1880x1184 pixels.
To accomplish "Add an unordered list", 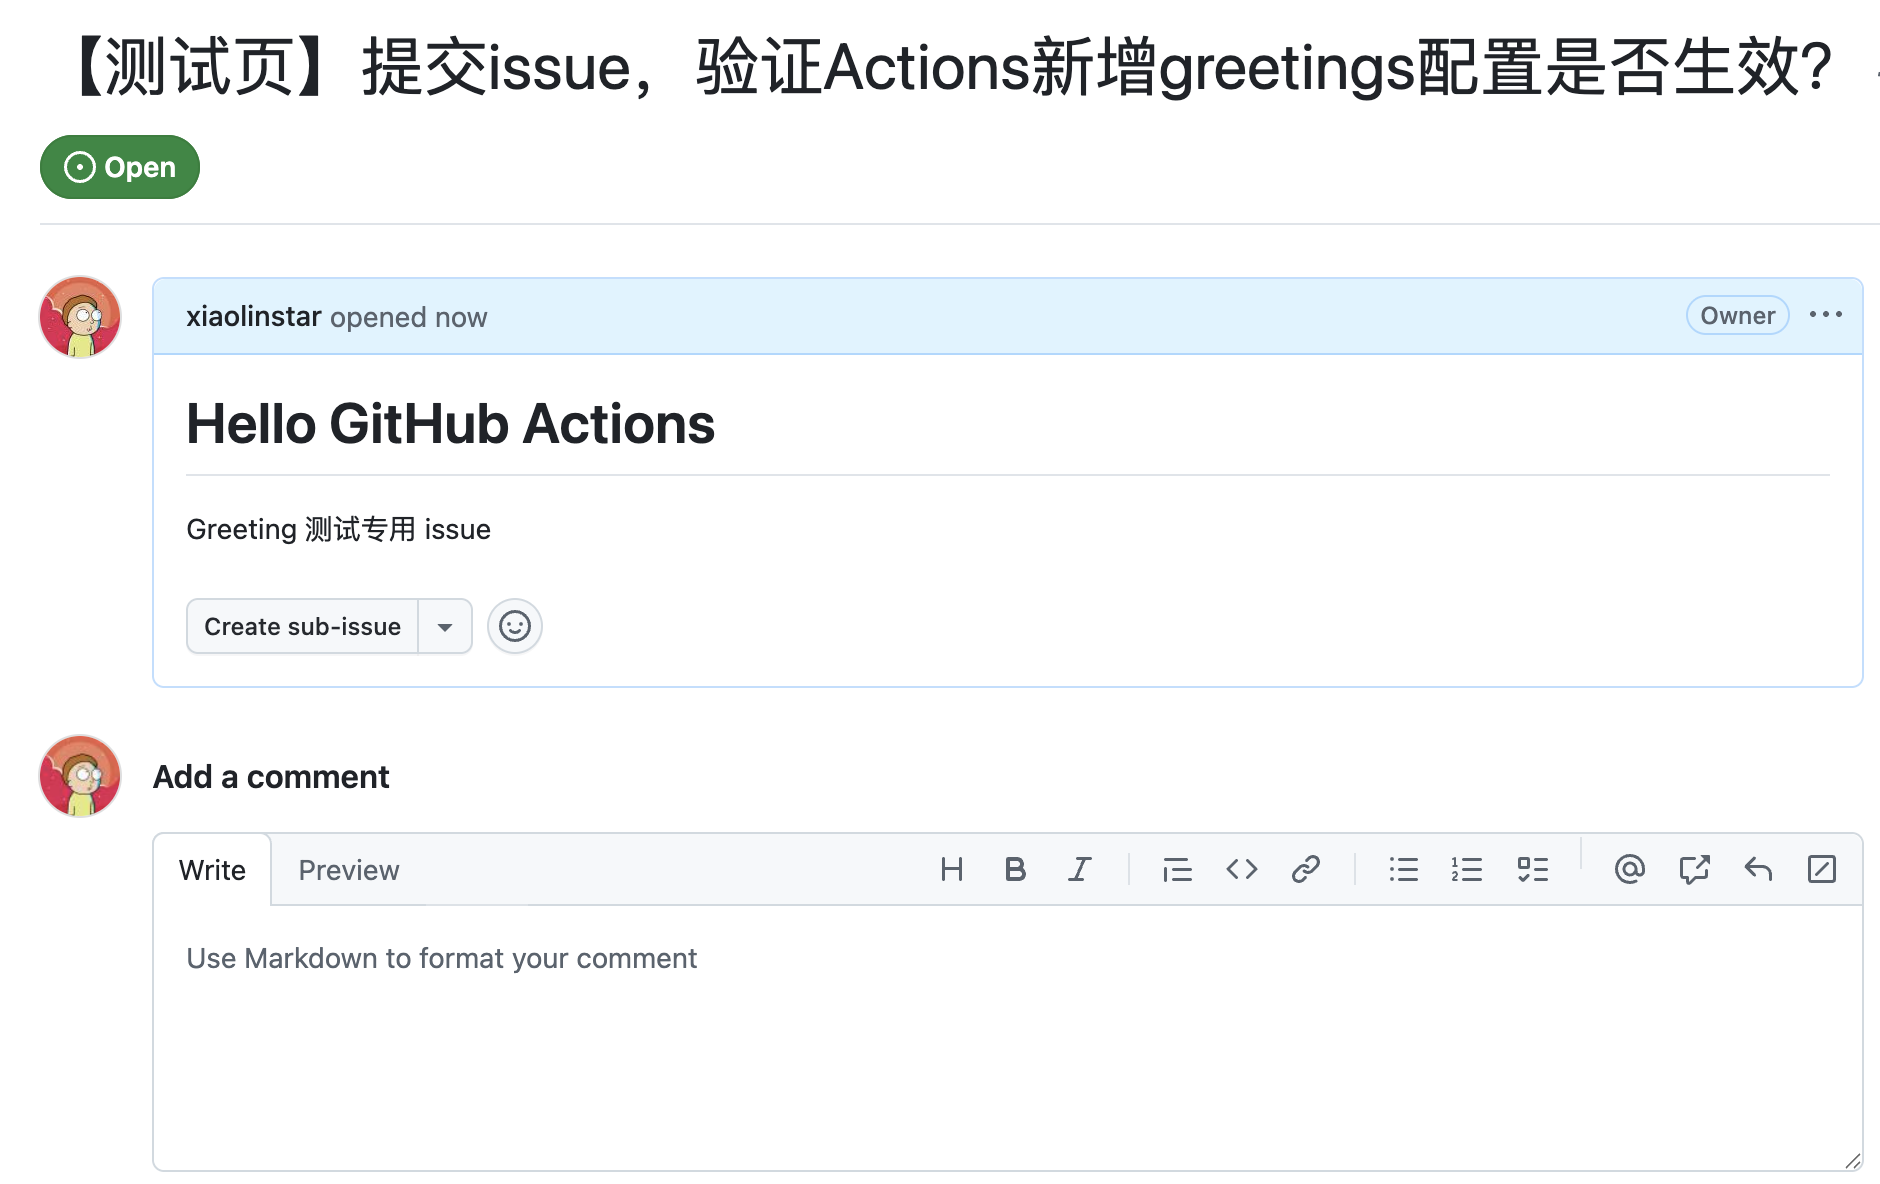I will [x=1403, y=869].
